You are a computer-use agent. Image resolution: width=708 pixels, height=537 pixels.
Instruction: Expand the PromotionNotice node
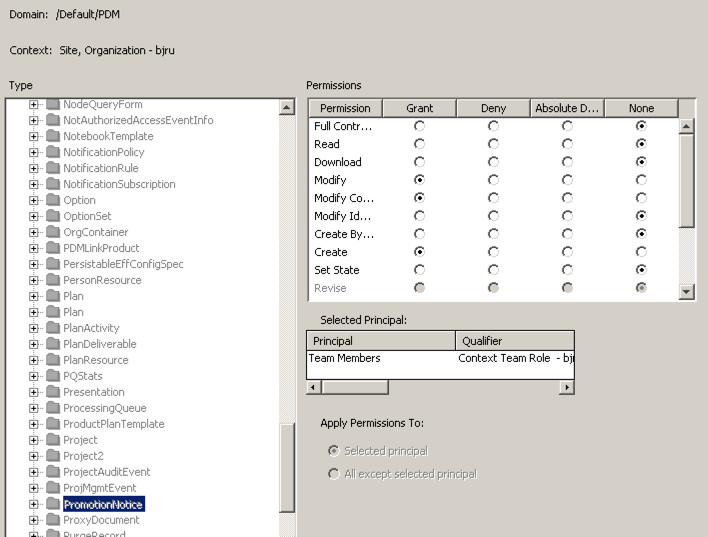(x=33, y=504)
